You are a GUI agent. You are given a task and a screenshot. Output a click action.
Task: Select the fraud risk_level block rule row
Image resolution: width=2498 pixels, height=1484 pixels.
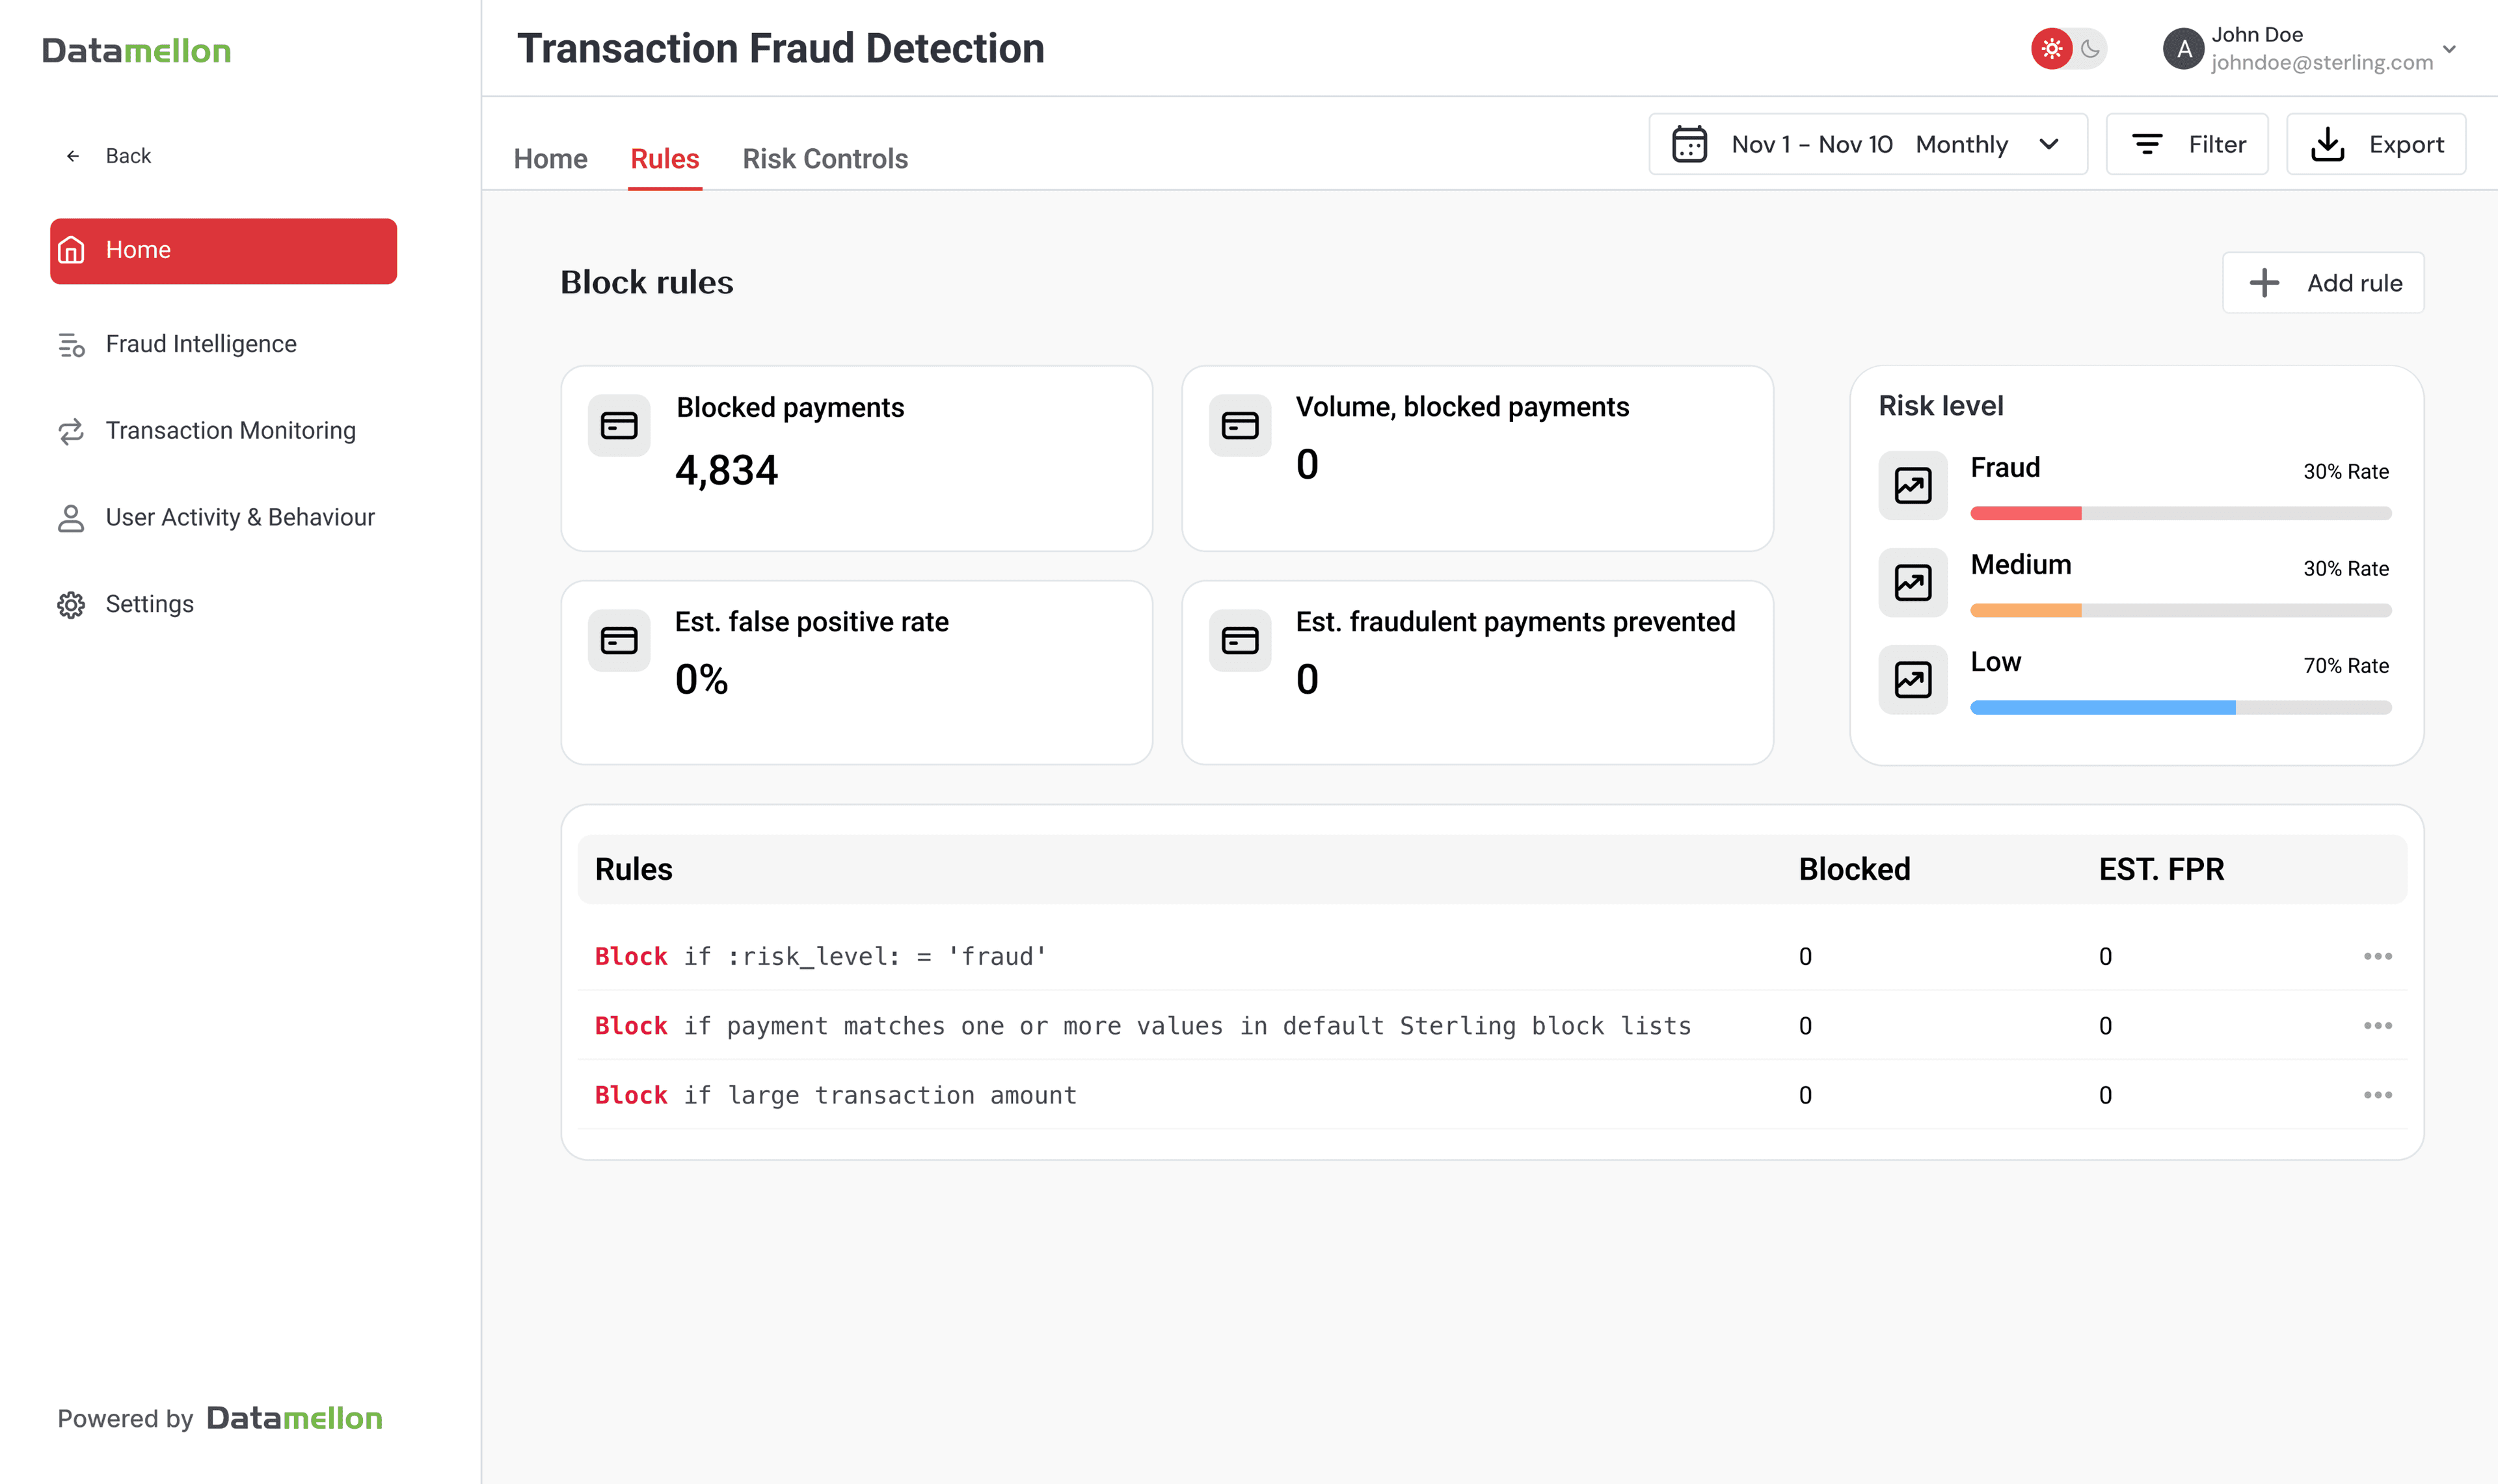[x=820, y=956]
